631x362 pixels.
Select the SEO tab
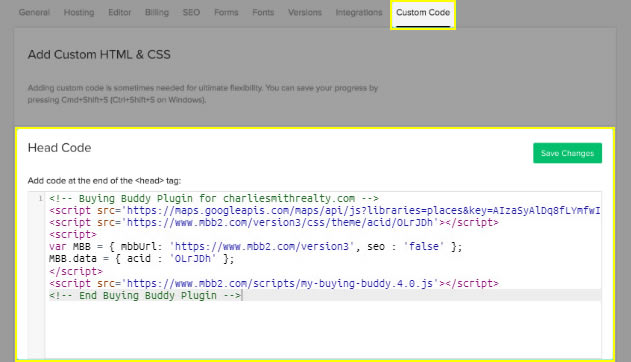[191, 12]
